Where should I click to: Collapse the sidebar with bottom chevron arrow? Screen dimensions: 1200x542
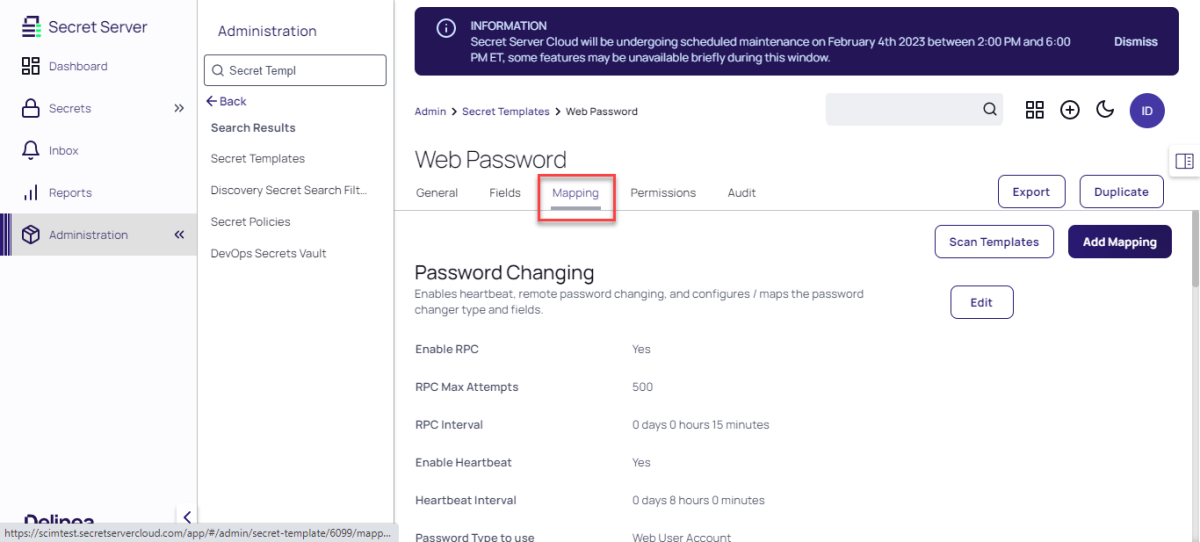(x=186, y=517)
